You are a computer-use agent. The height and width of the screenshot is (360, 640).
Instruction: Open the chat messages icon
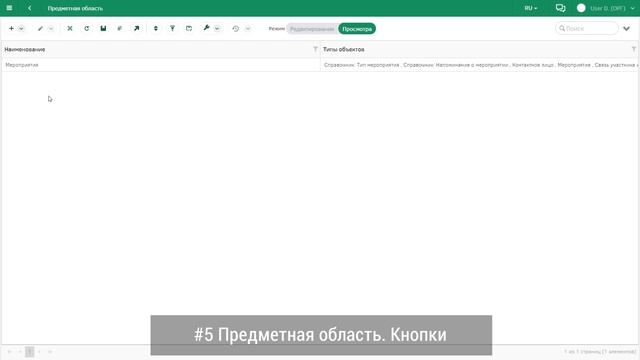pyautogui.click(x=560, y=8)
